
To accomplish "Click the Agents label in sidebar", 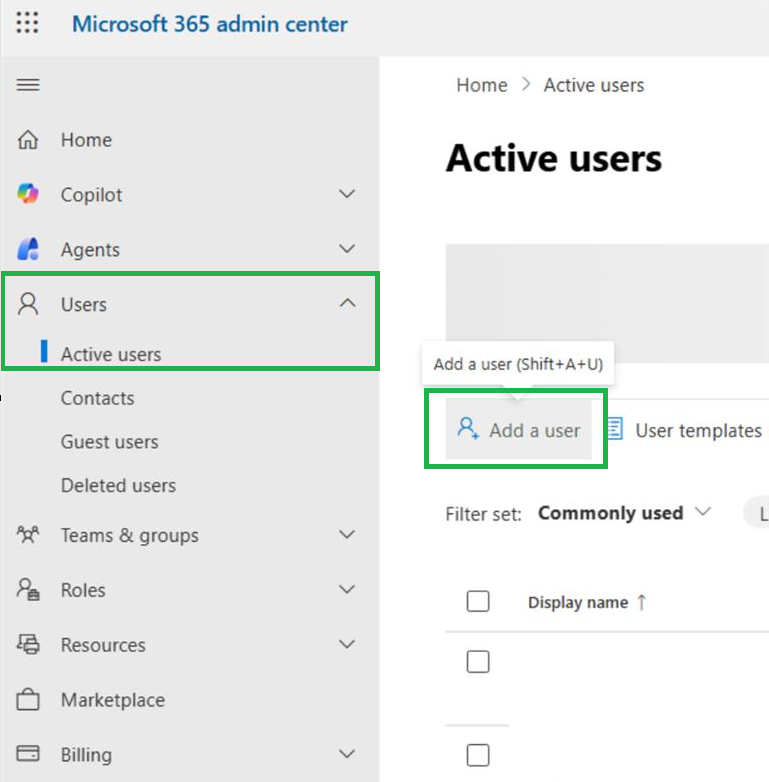I will point(90,250).
